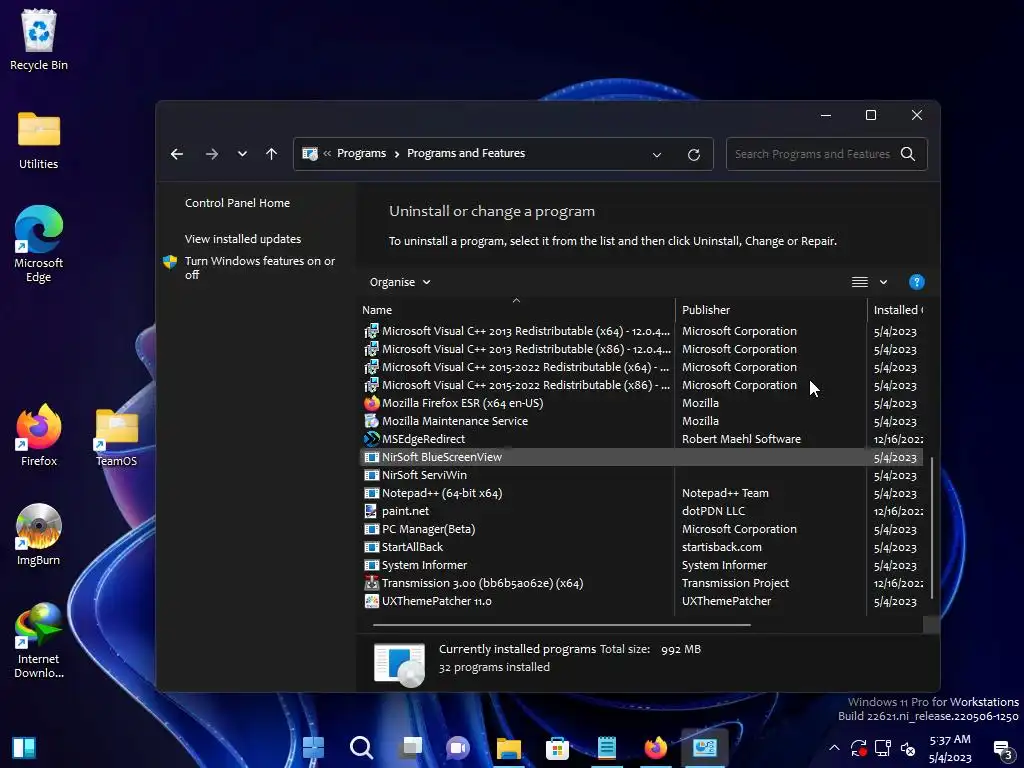Viewport: 1024px width, 768px height.
Task: Select StartAllBack in the list
Action: click(412, 547)
